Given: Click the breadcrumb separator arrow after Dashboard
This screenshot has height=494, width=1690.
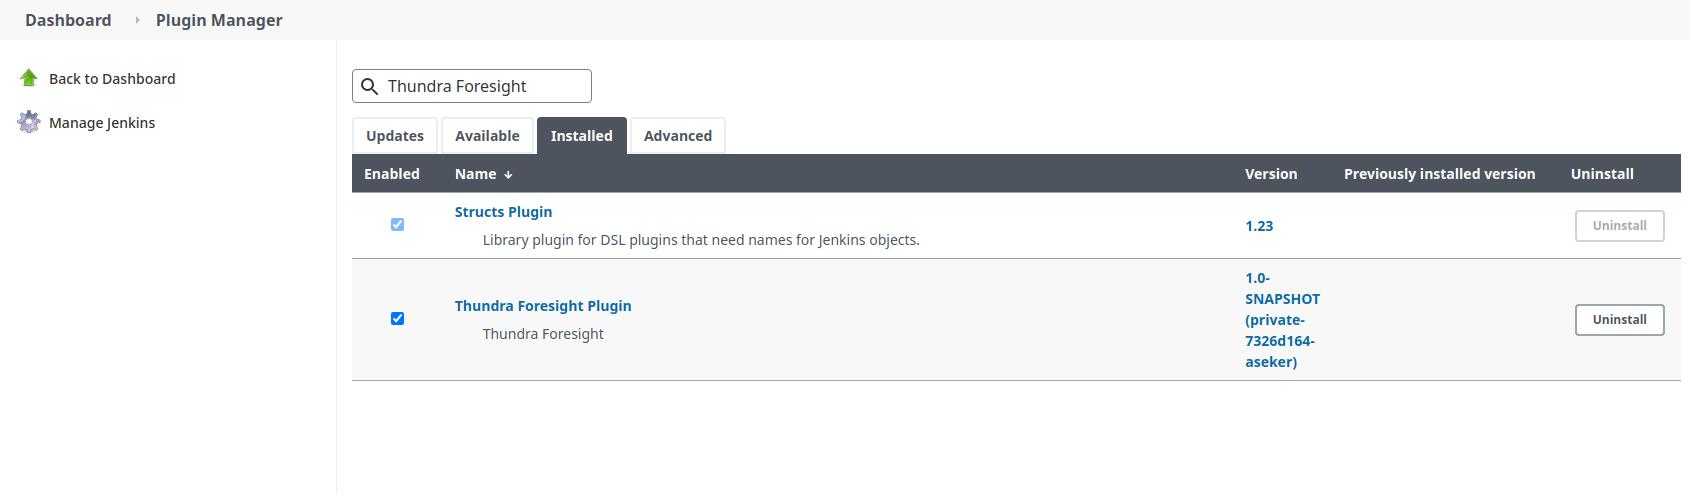Looking at the screenshot, I should (x=137, y=20).
